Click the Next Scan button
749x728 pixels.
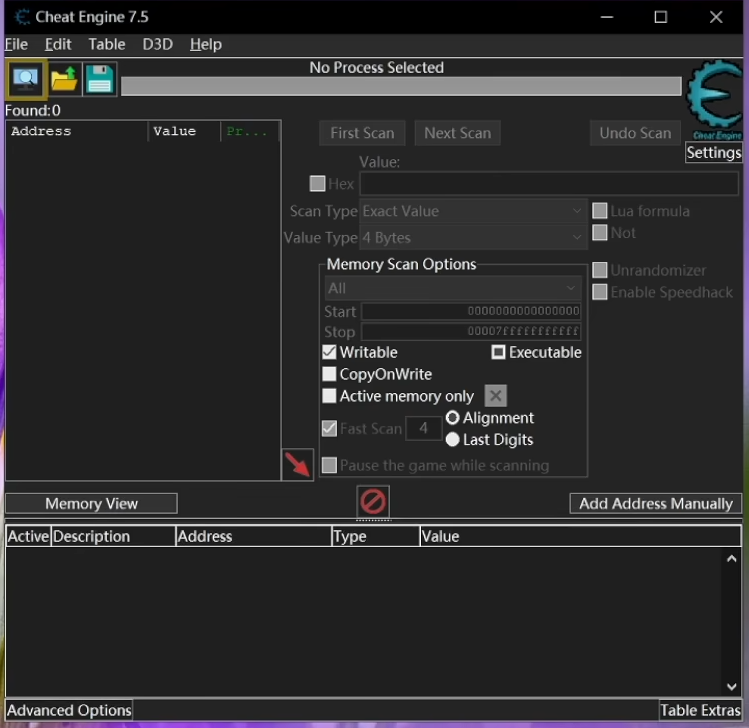[x=457, y=133]
